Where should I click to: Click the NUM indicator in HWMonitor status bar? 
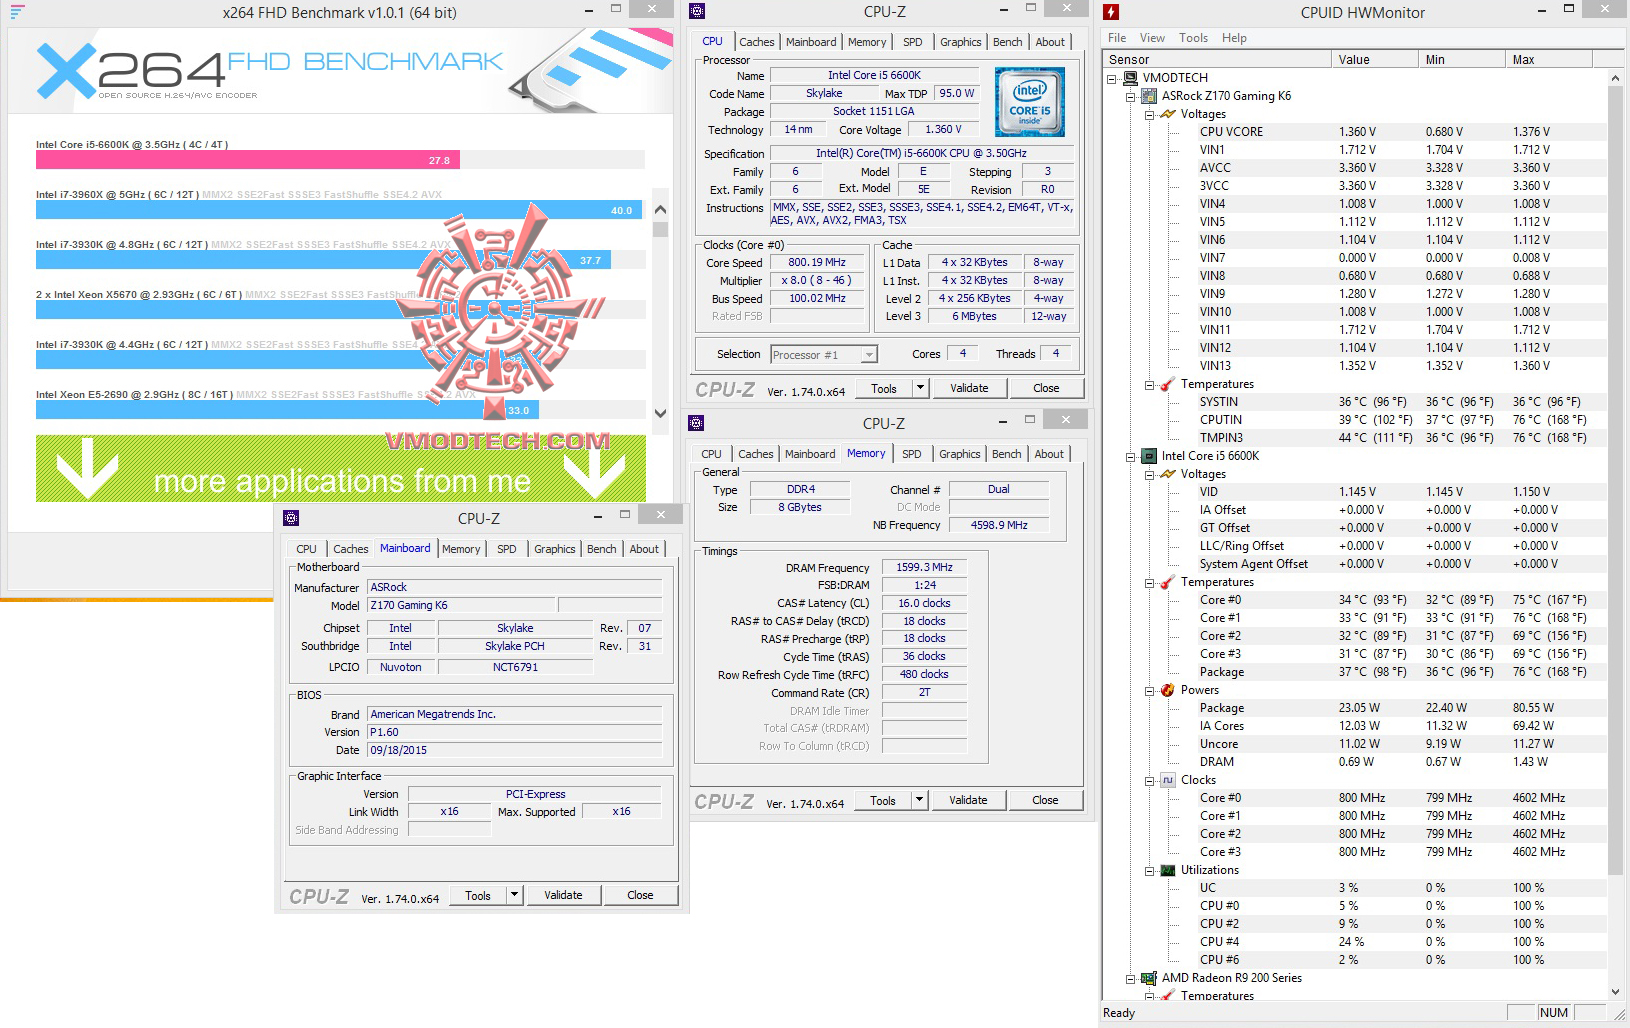[1553, 1012]
